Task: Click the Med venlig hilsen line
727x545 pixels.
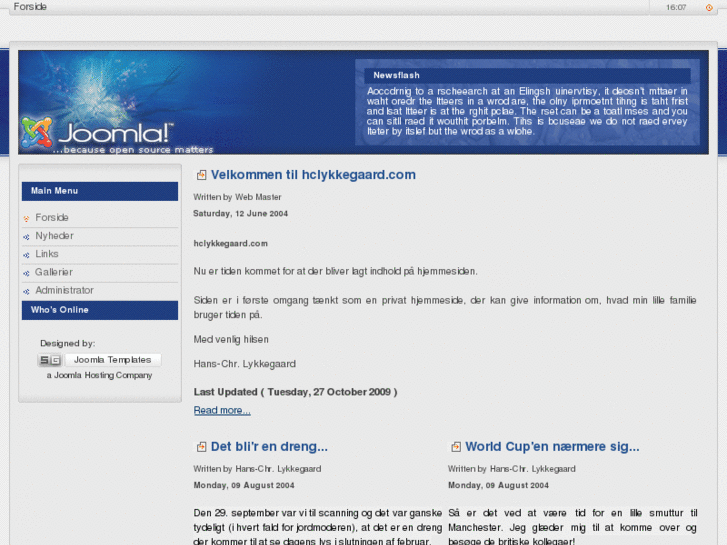Action: pos(231,340)
